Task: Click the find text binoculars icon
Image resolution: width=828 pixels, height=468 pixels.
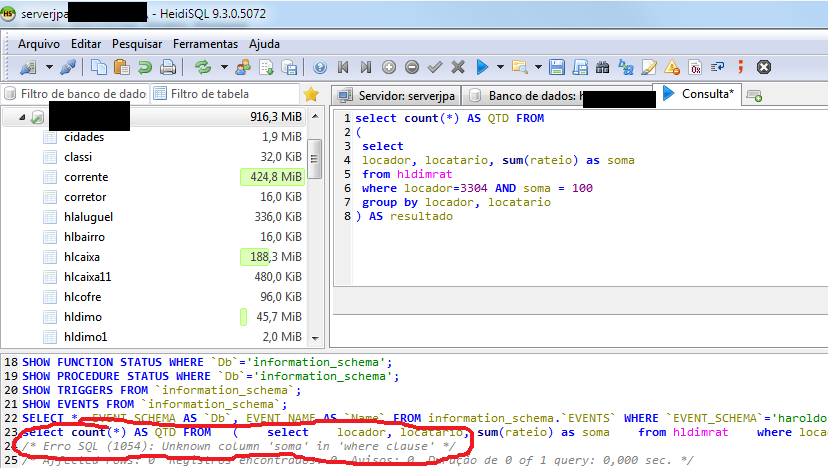Action: 603,67
